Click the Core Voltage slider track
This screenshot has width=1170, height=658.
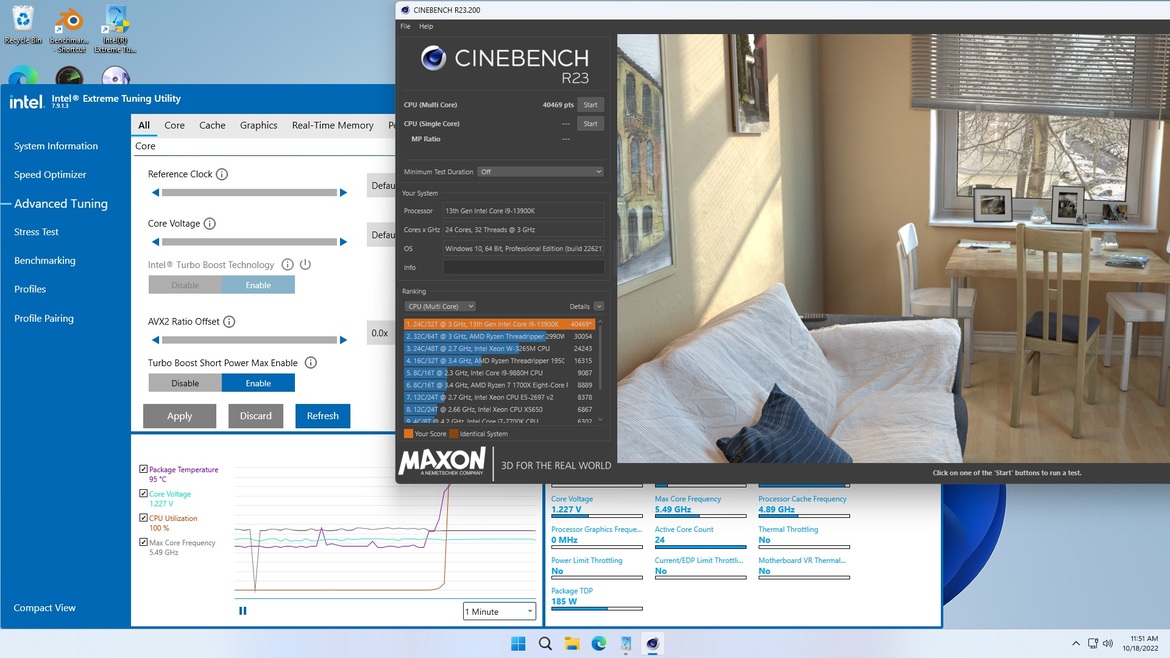click(x=249, y=242)
